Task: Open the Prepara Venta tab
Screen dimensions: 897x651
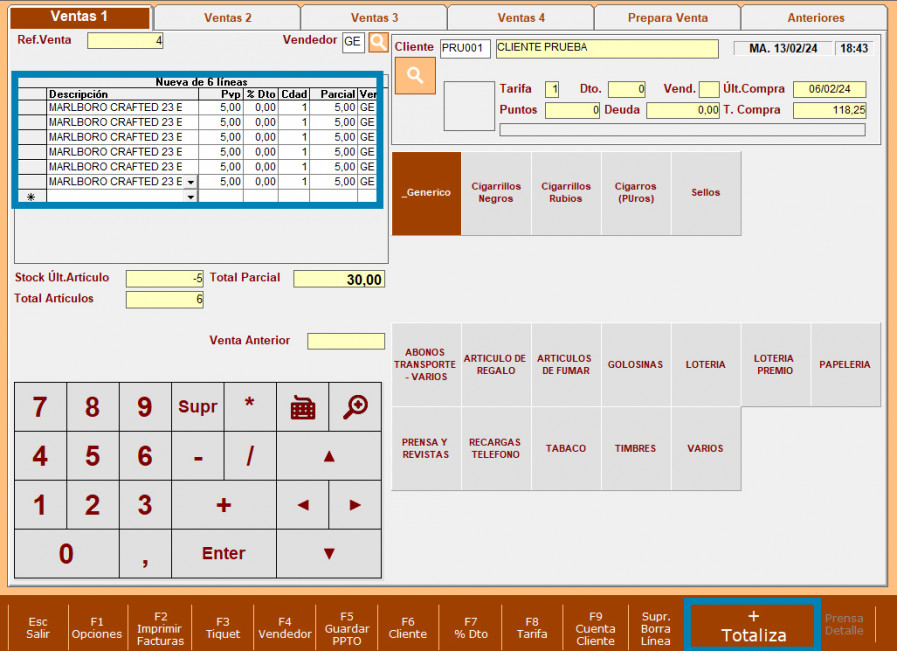Action: tap(667, 18)
